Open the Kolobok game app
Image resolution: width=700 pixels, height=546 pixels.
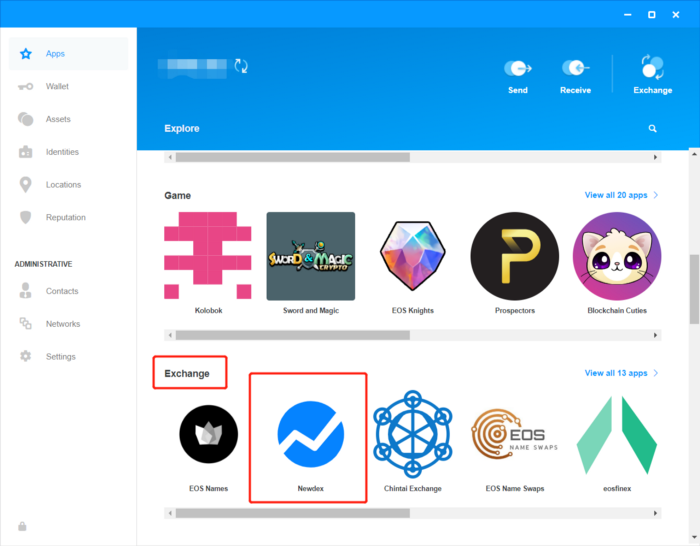[208, 255]
